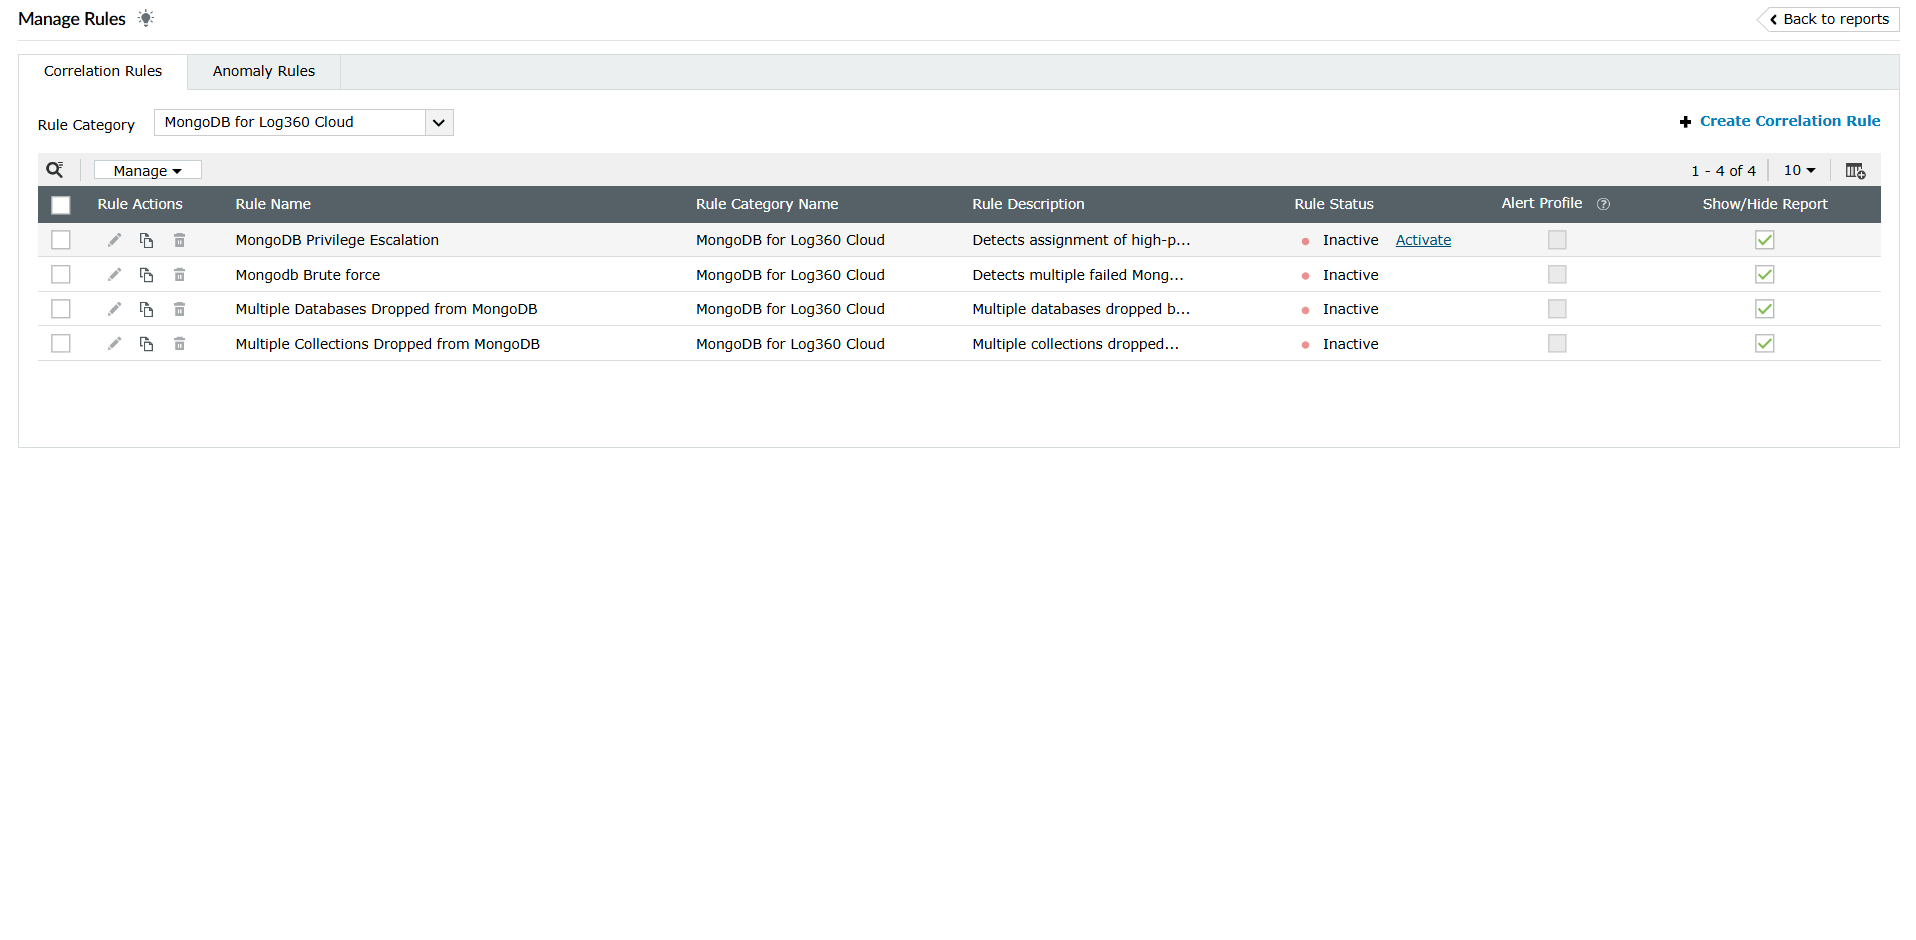
Task: Toggle Show/Hide Report for MongoDB Privilege Escalation
Action: click(1765, 240)
